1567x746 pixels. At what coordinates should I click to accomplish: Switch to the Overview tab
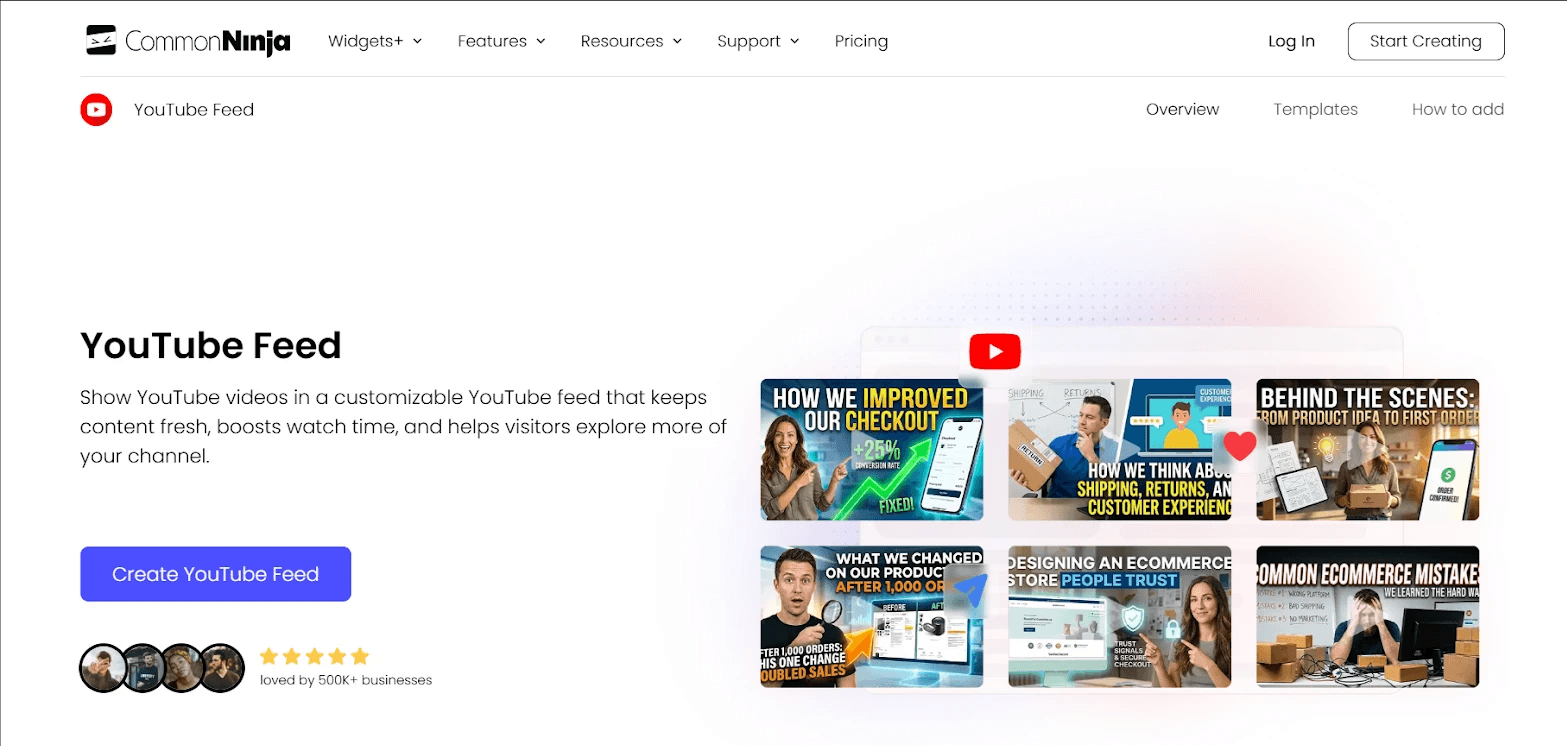(1182, 109)
